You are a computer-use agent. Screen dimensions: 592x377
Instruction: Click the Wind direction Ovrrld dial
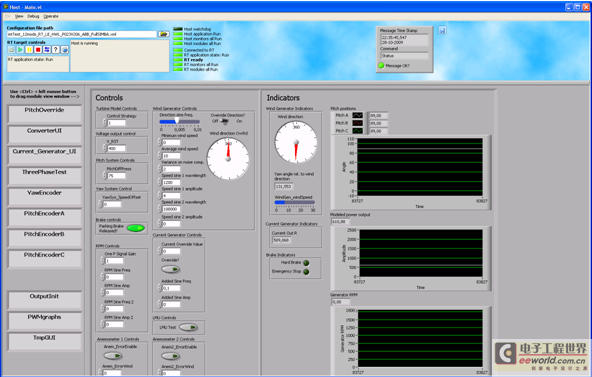pos(228,158)
